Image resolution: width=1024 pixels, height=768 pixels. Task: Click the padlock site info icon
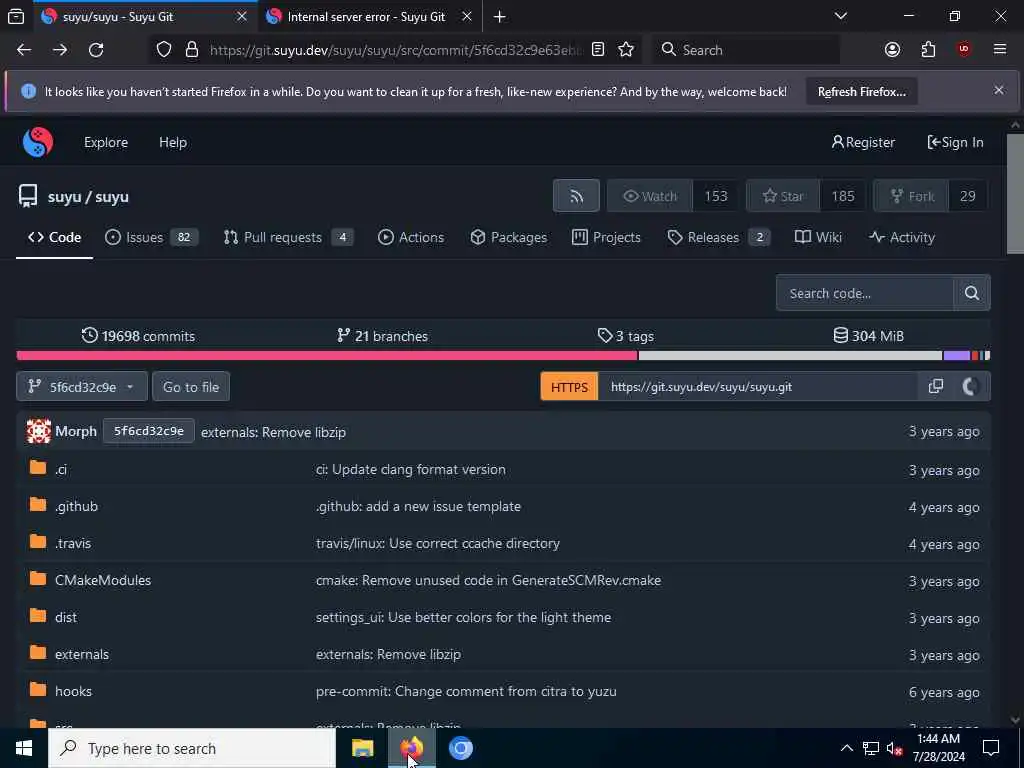[191, 50]
